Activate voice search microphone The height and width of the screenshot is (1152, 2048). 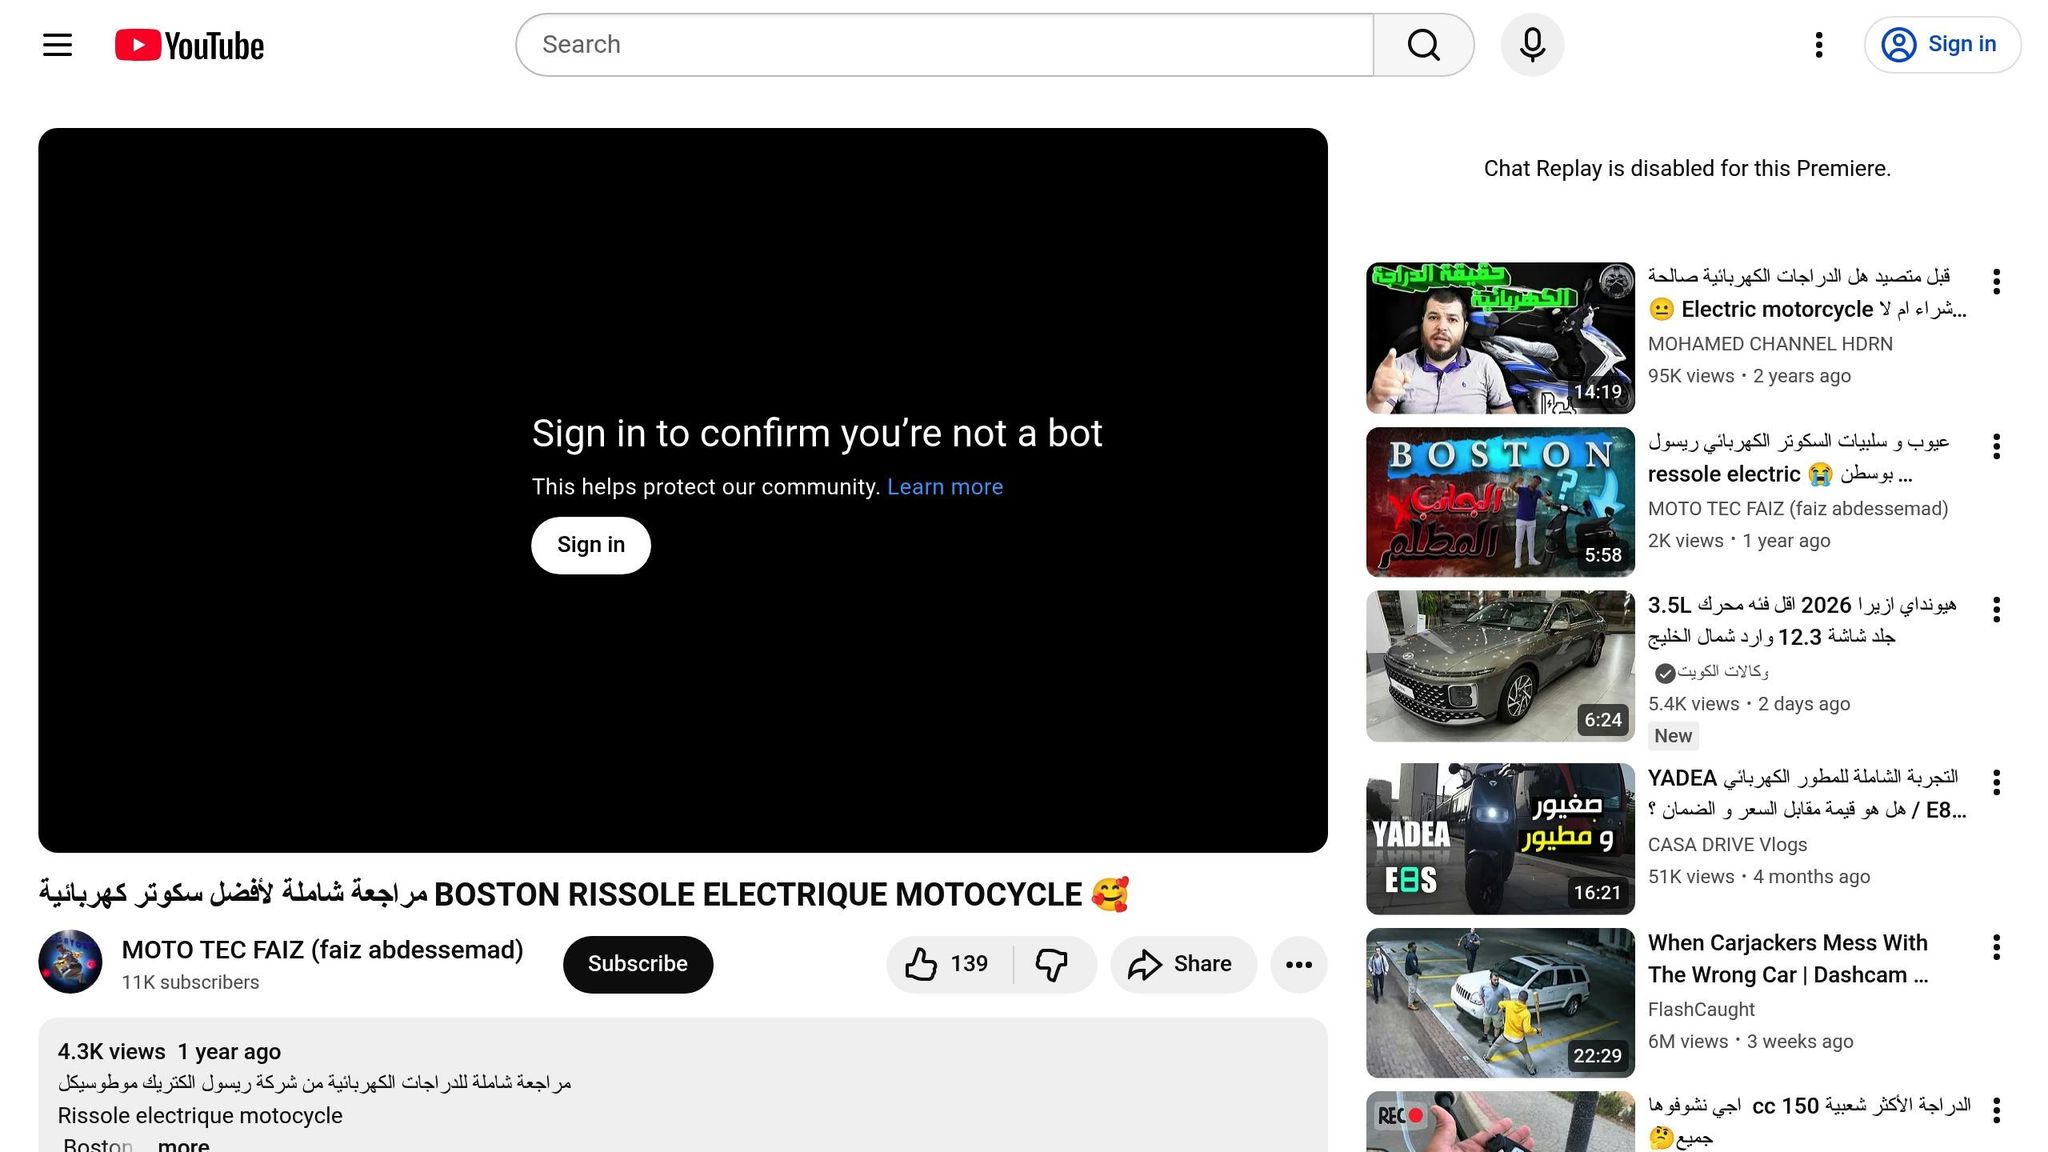click(x=1532, y=45)
